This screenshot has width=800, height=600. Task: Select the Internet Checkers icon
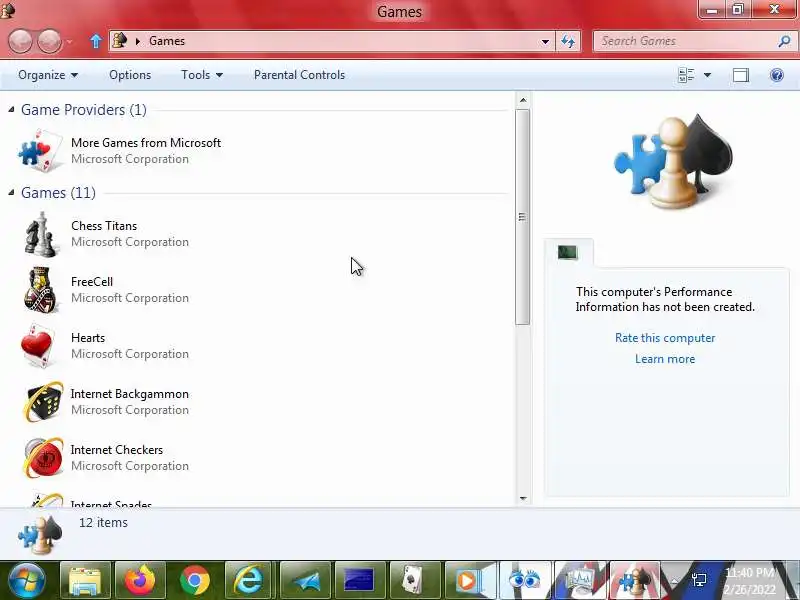(x=43, y=458)
